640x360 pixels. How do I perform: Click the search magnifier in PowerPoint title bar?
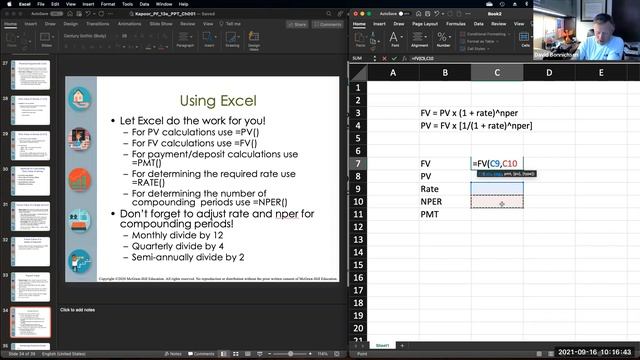[x=329, y=14]
